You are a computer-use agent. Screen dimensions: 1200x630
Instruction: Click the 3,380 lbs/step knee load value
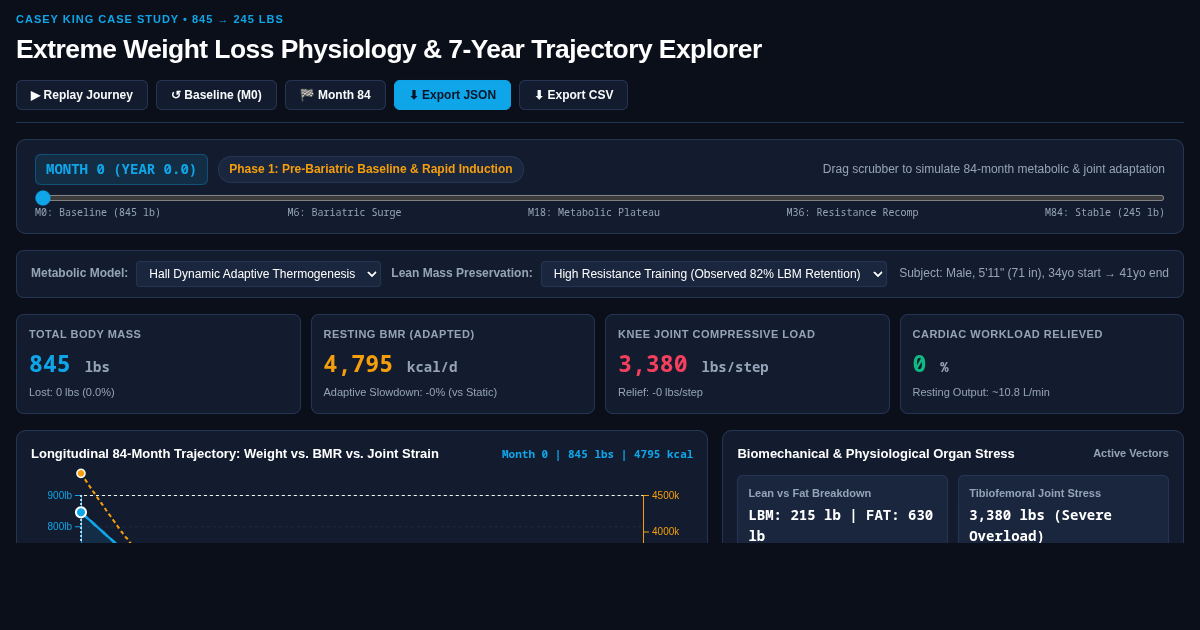[693, 365]
